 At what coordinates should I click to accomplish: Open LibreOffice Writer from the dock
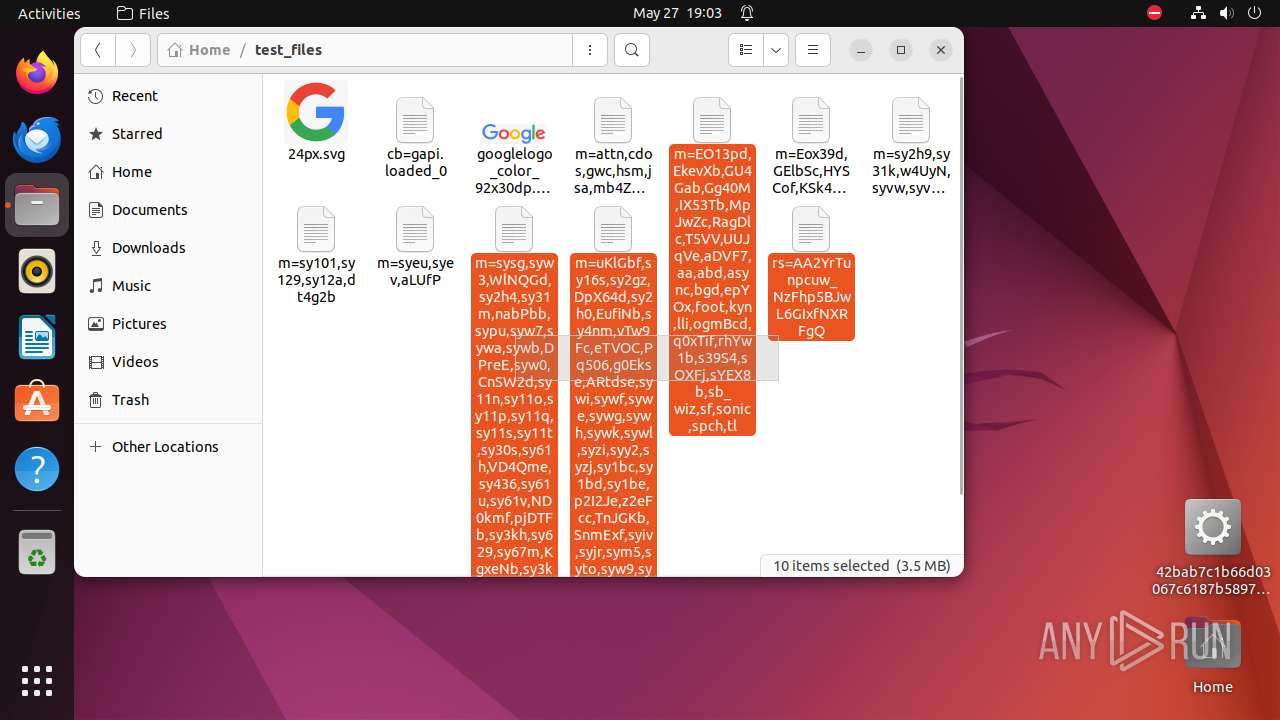(x=37, y=337)
